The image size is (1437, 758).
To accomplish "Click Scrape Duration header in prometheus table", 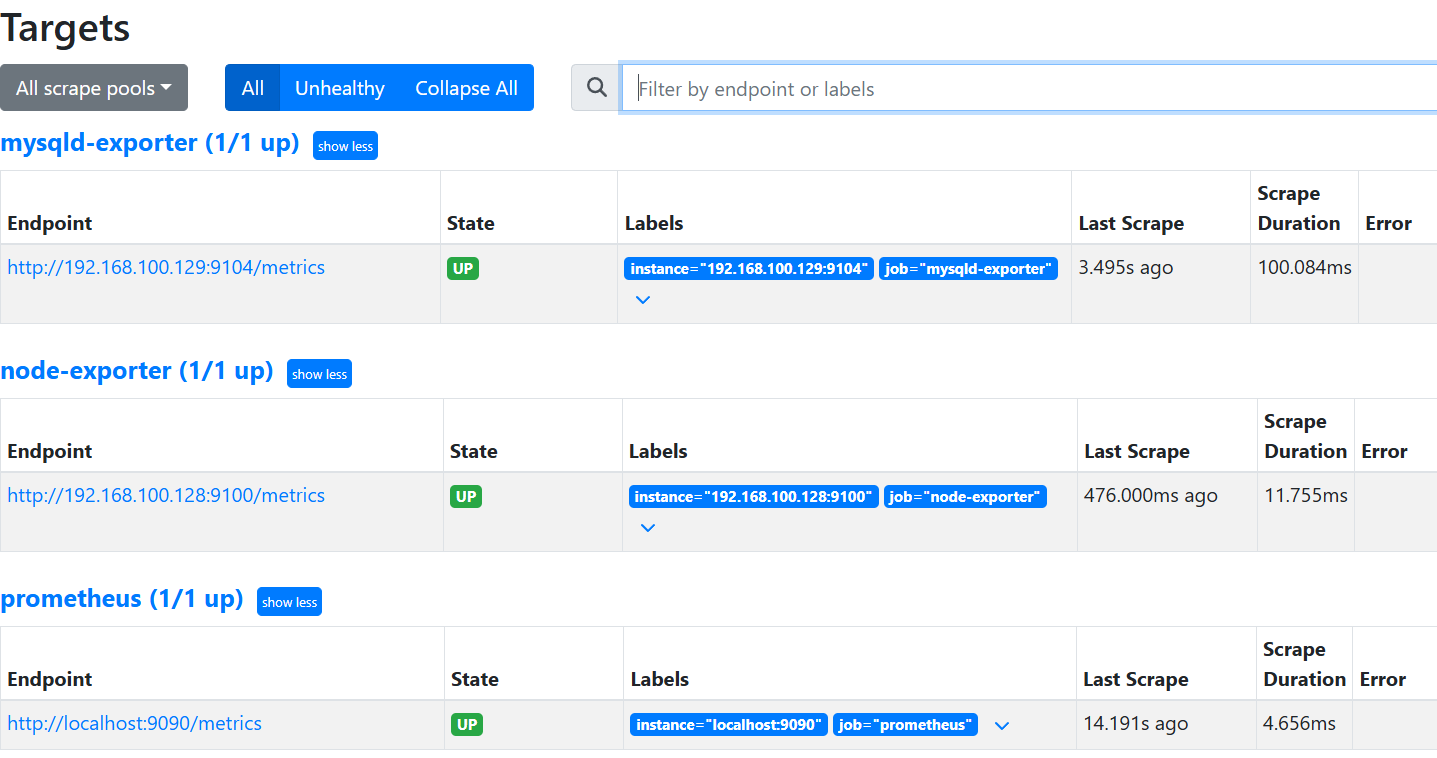I will tap(1304, 664).
